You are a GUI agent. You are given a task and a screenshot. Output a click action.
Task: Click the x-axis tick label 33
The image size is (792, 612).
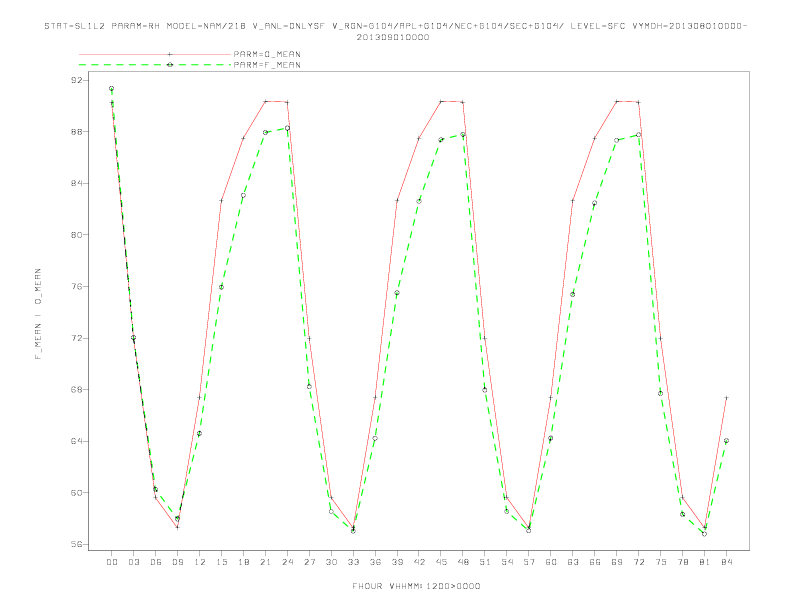353,562
